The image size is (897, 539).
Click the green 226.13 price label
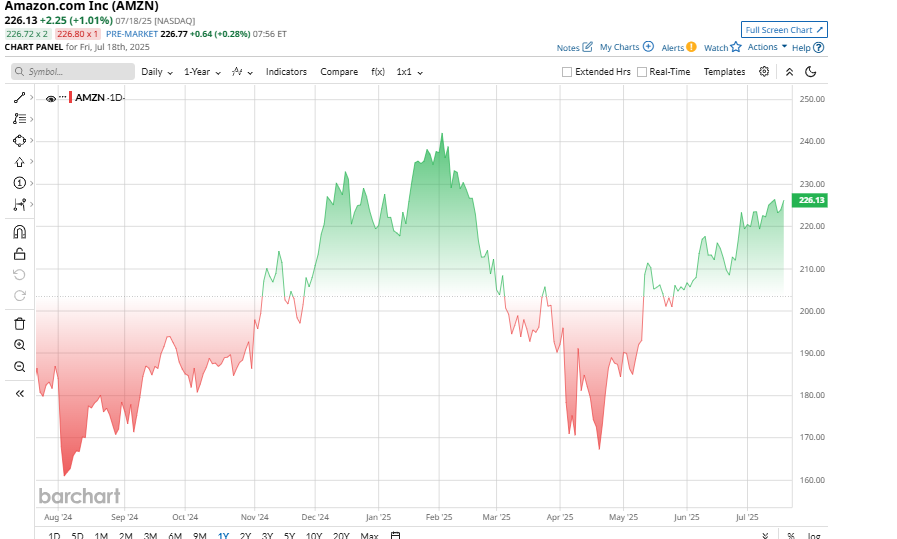pyautogui.click(x=809, y=200)
